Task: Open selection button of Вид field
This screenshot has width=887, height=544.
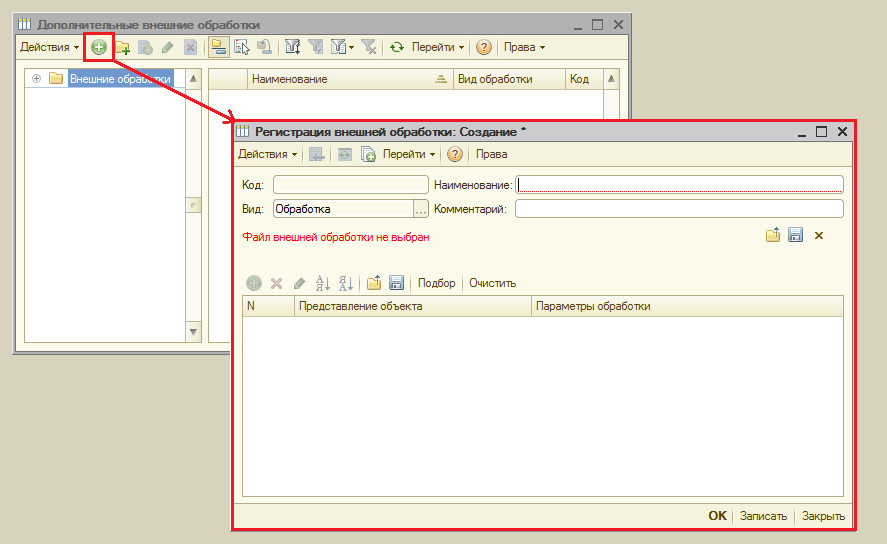Action: (x=421, y=209)
